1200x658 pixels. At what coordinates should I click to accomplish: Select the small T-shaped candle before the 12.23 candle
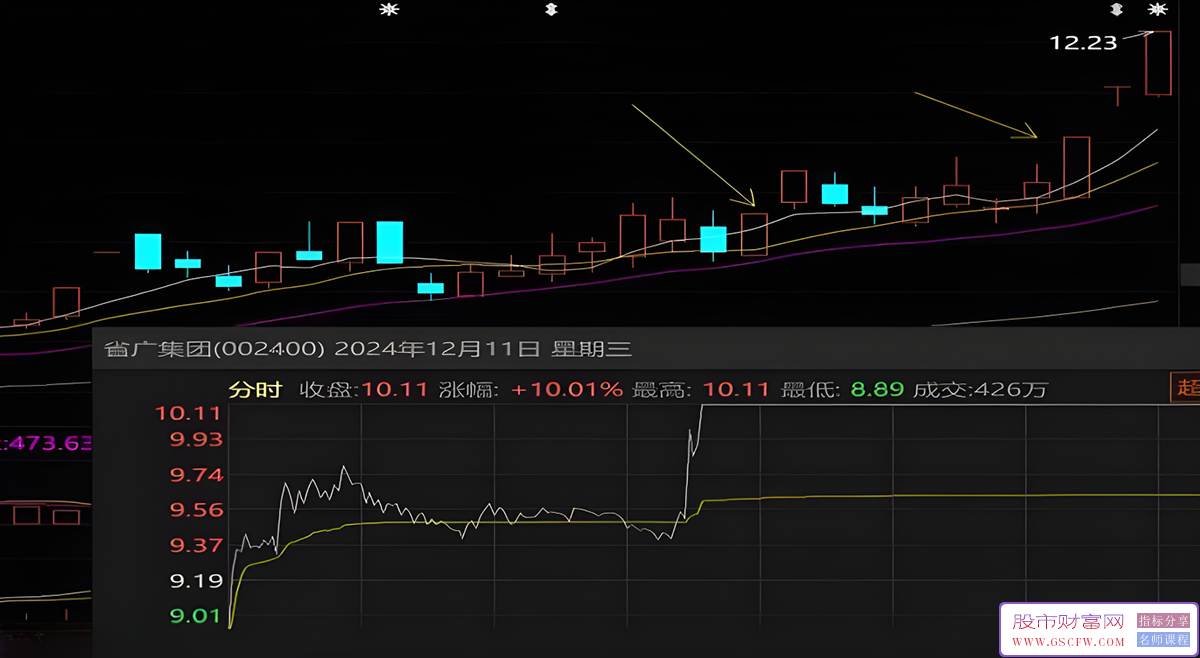[x=1117, y=95]
